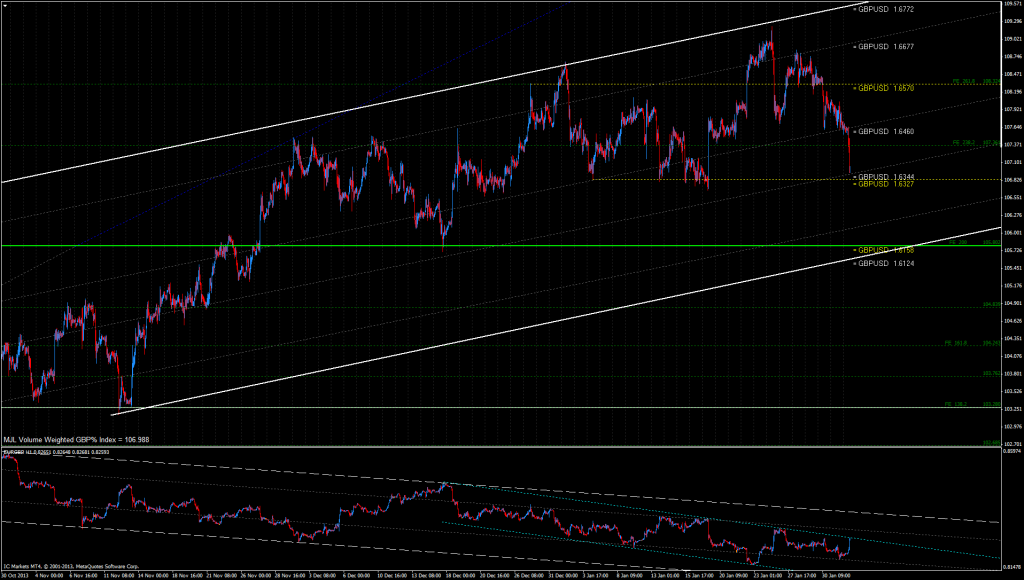Click the IC Markets MT4 copyright text
Image resolution: width=1024 pixels, height=580 pixels.
[71, 566]
